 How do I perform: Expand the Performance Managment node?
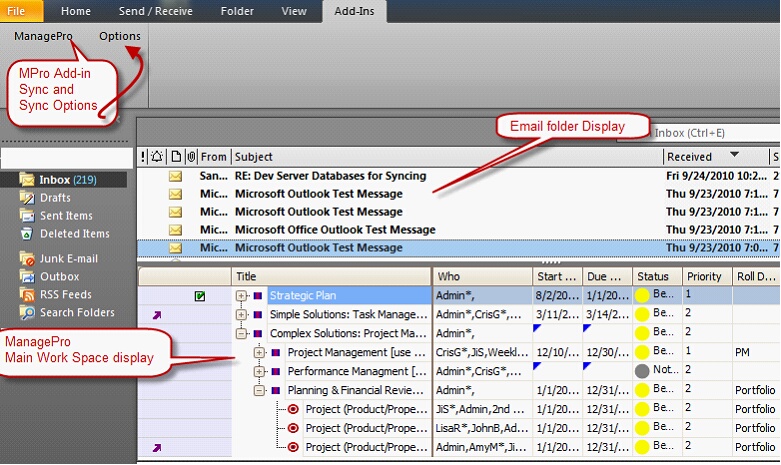click(x=259, y=371)
